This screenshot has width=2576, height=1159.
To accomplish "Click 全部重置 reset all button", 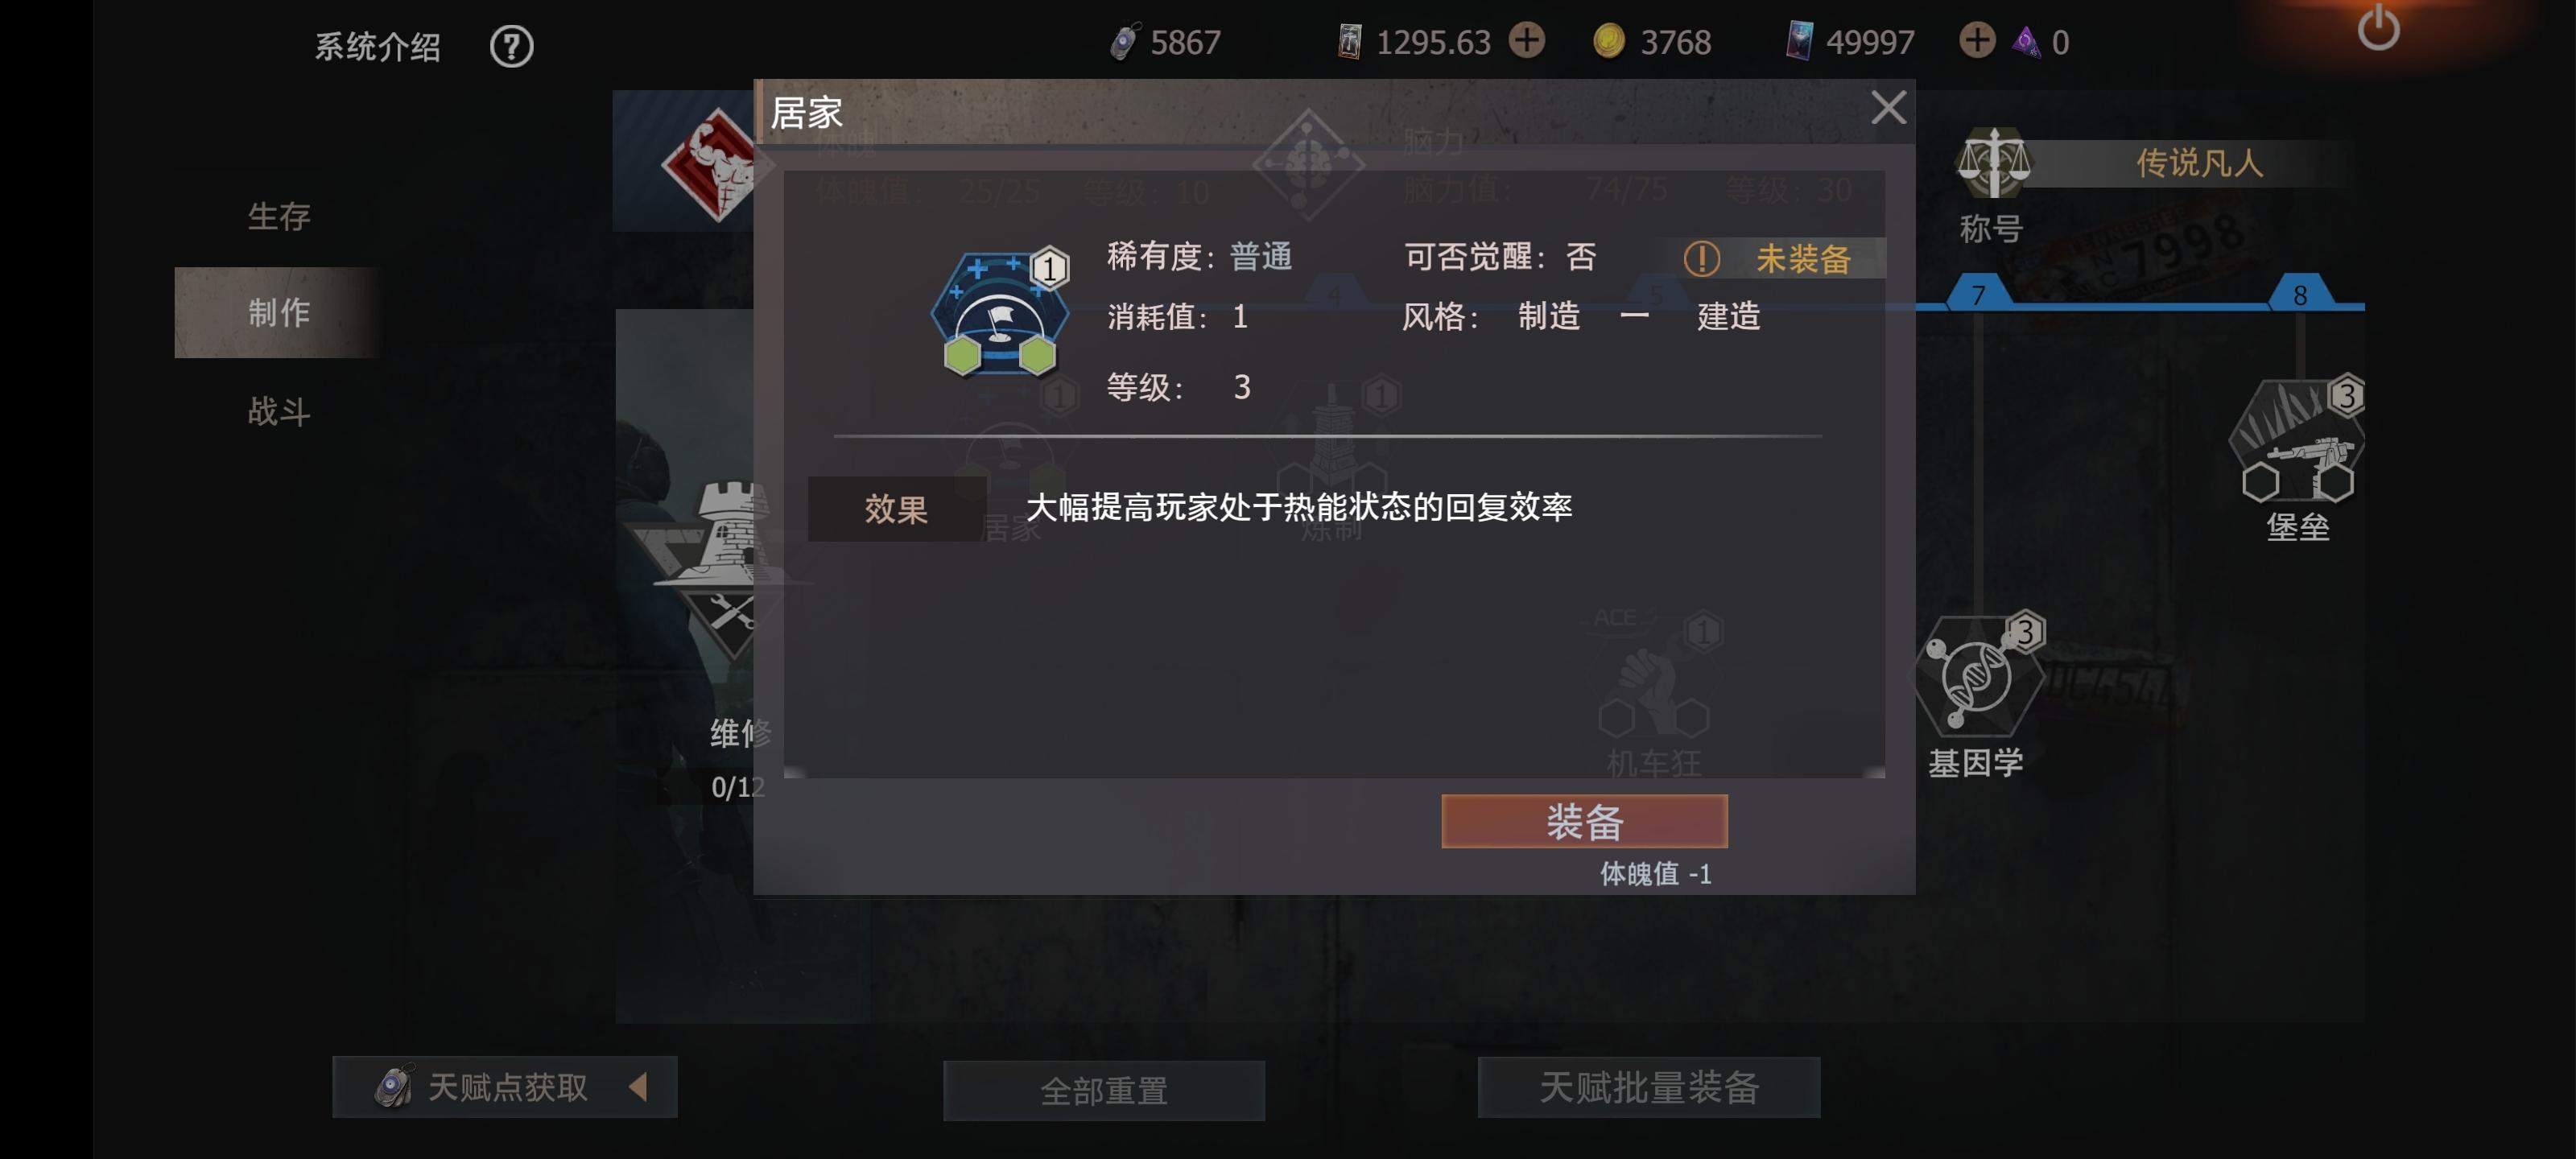I will pyautogui.click(x=1103, y=1090).
